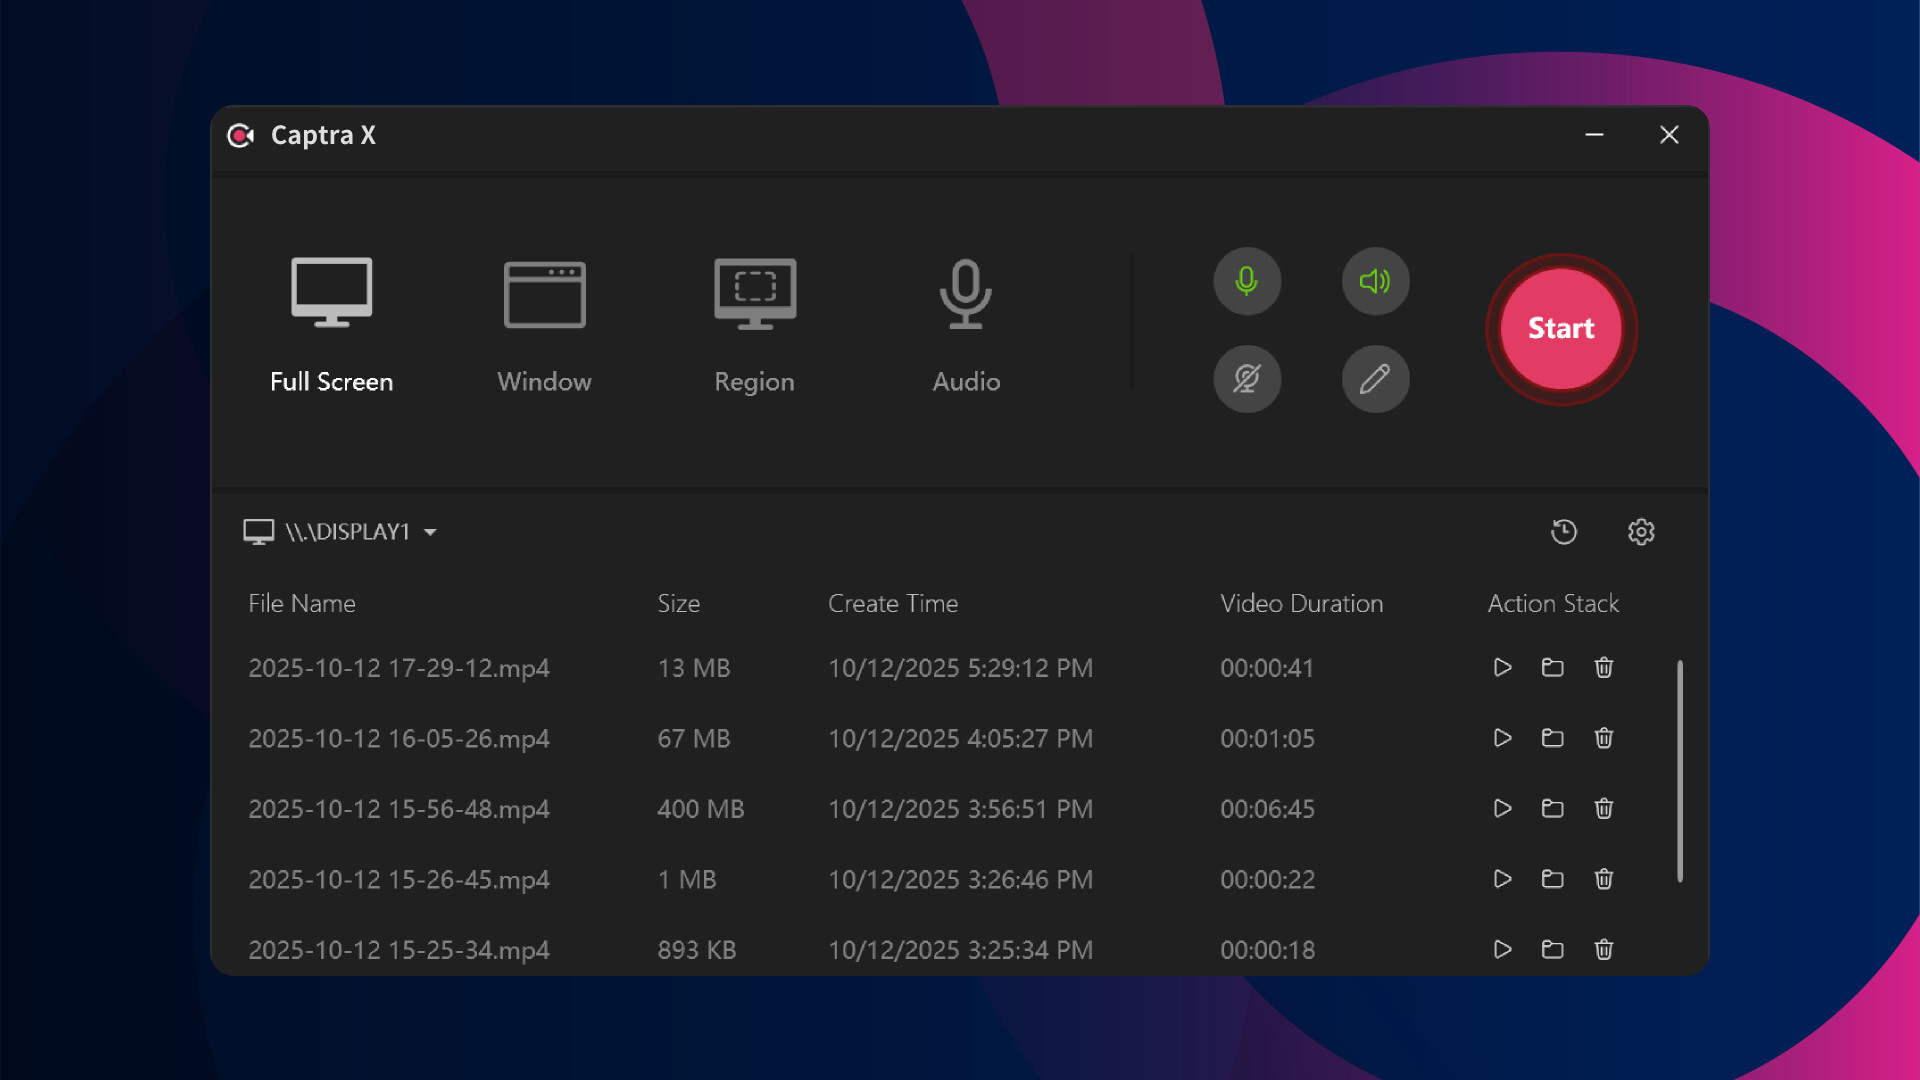Toggle the microphone on
1920x1080 pixels.
point(1247,281)
